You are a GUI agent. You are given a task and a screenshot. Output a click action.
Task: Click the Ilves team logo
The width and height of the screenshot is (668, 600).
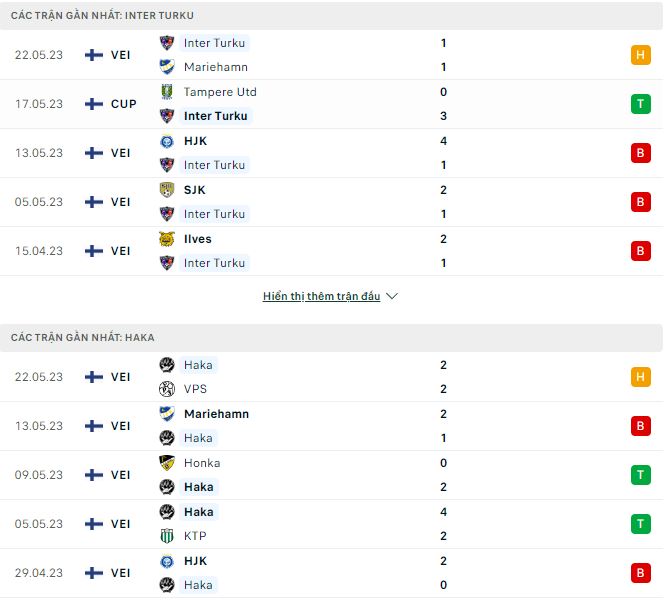pyautogui.click(x=167, y=239)
